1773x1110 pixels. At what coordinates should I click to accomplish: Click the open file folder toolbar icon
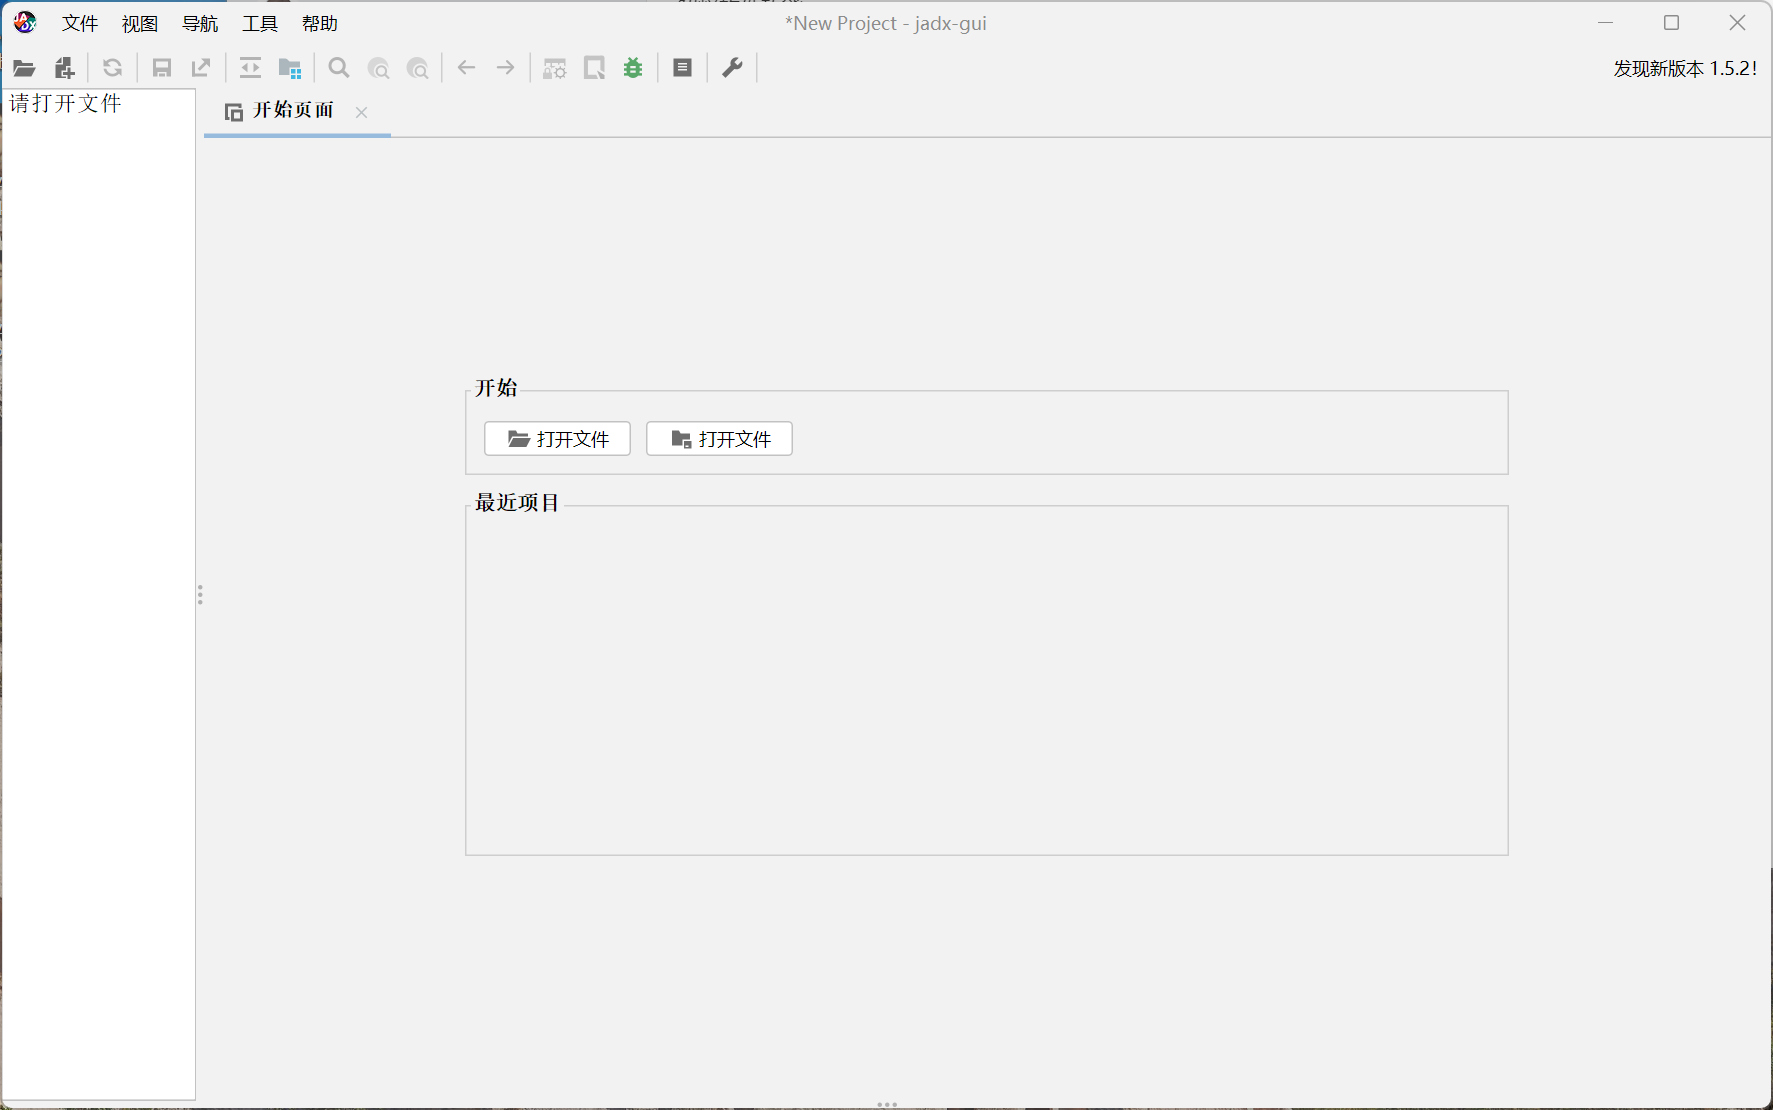click(x=24, y=68)
